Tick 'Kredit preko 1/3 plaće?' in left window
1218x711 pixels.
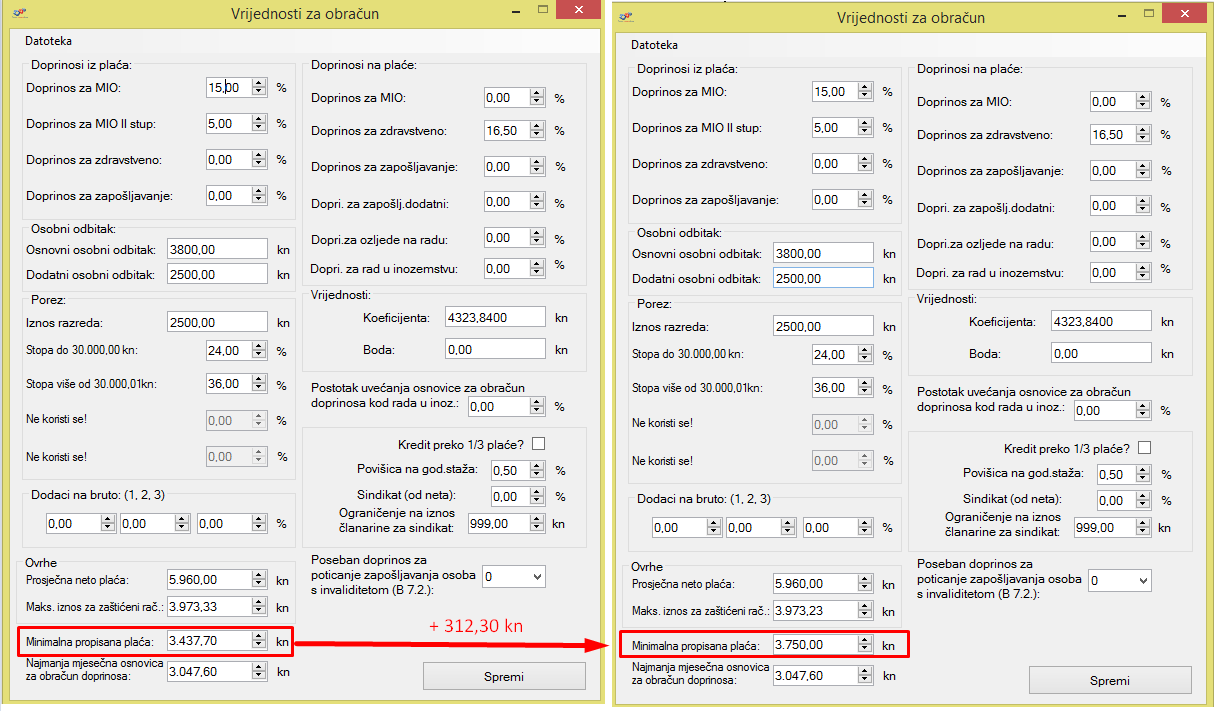point(539,444)
